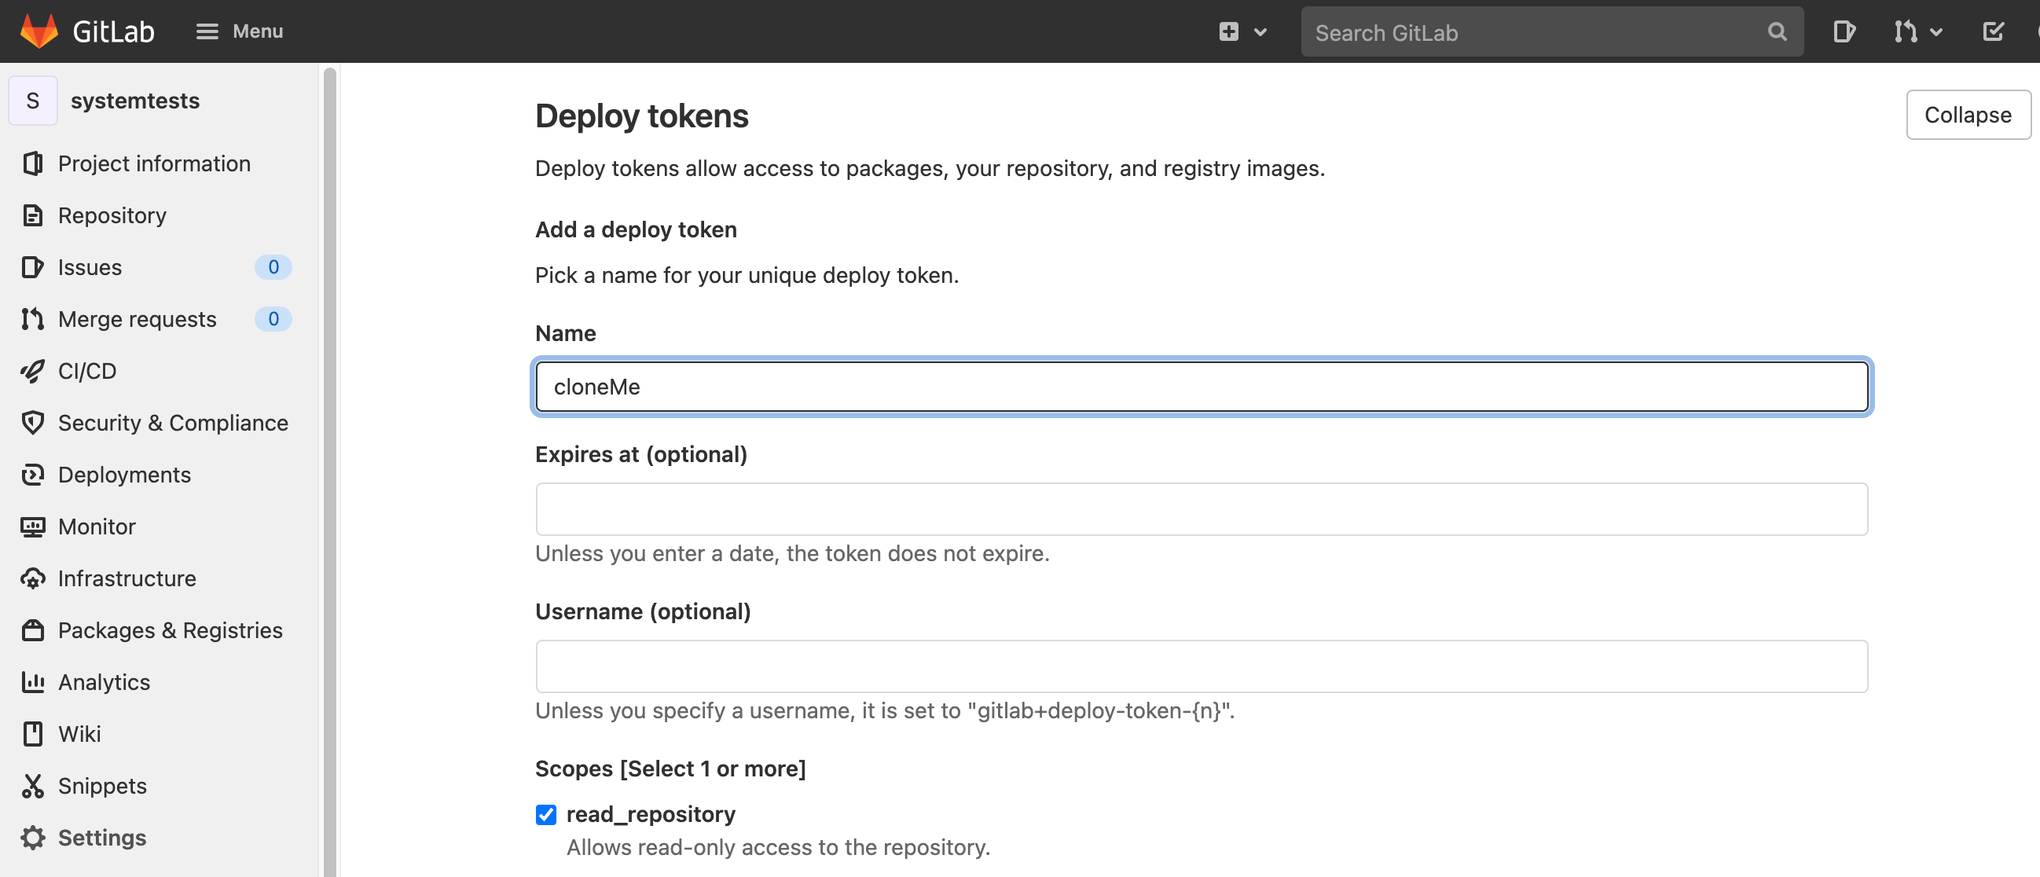Open the Issues icon in top navbar
The width and height of the screenshot is (2040, 877).
coord(1844,32)
